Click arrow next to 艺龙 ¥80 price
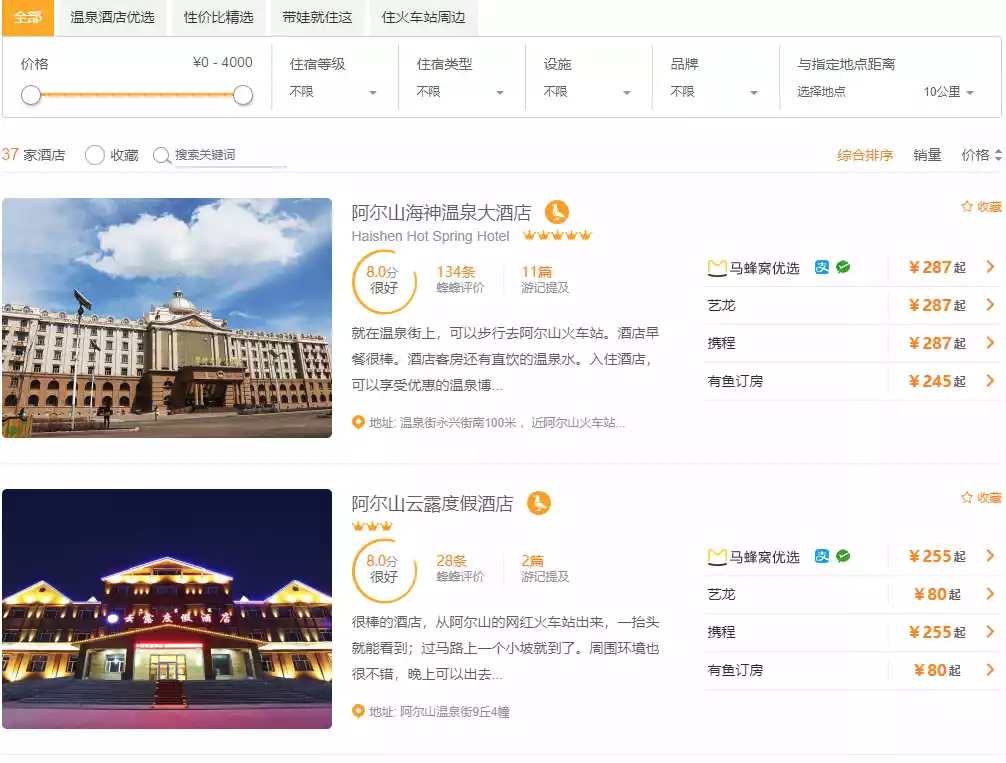1006x763 pixels. pyautogui.click(x=990, y=594)
